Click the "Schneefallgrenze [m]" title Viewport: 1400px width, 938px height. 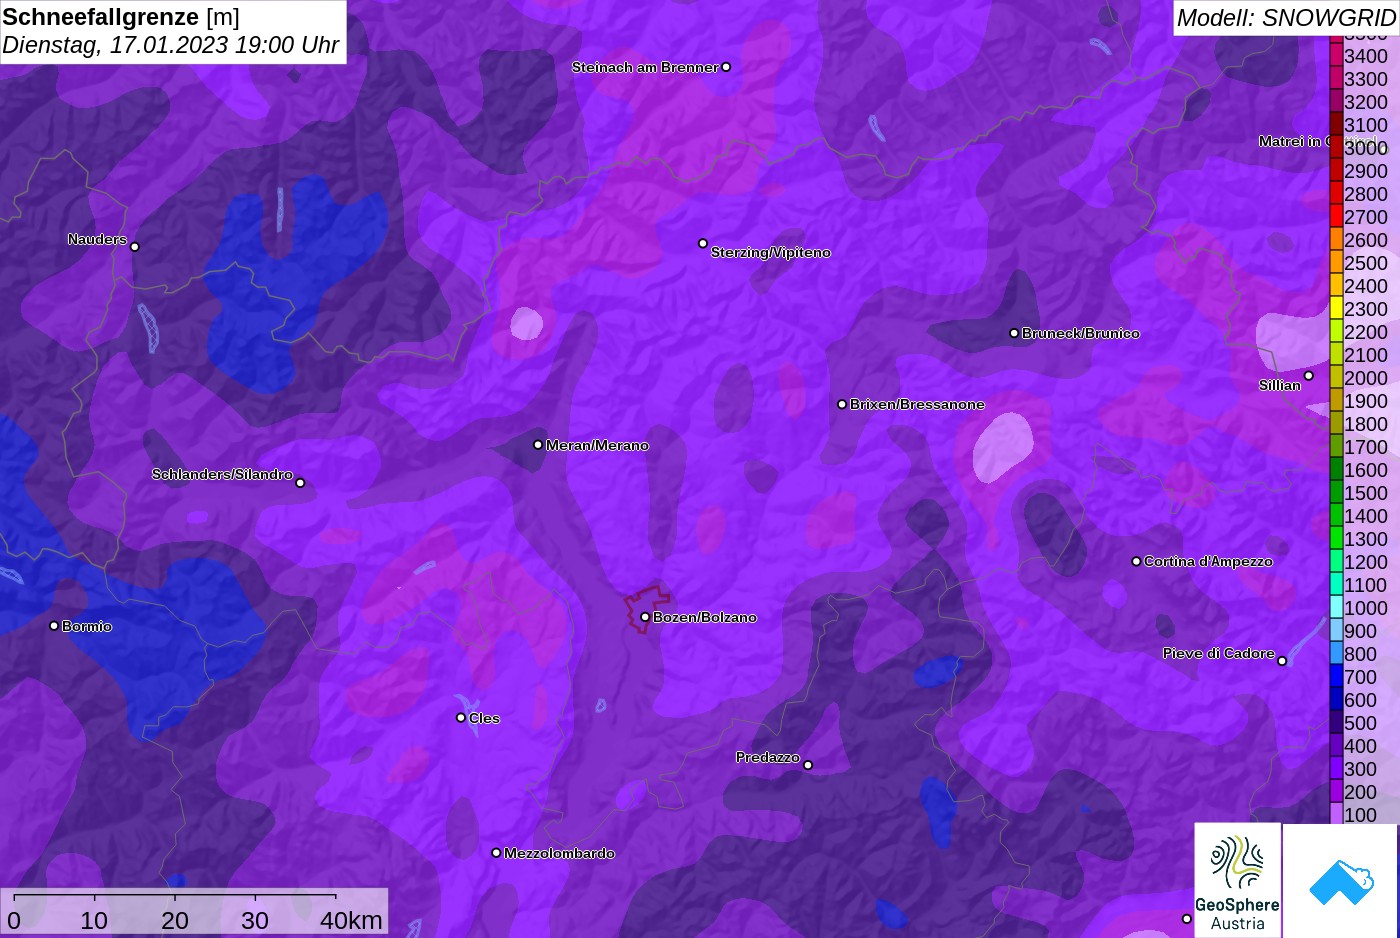pyautogui.click(x=121, y=17)
